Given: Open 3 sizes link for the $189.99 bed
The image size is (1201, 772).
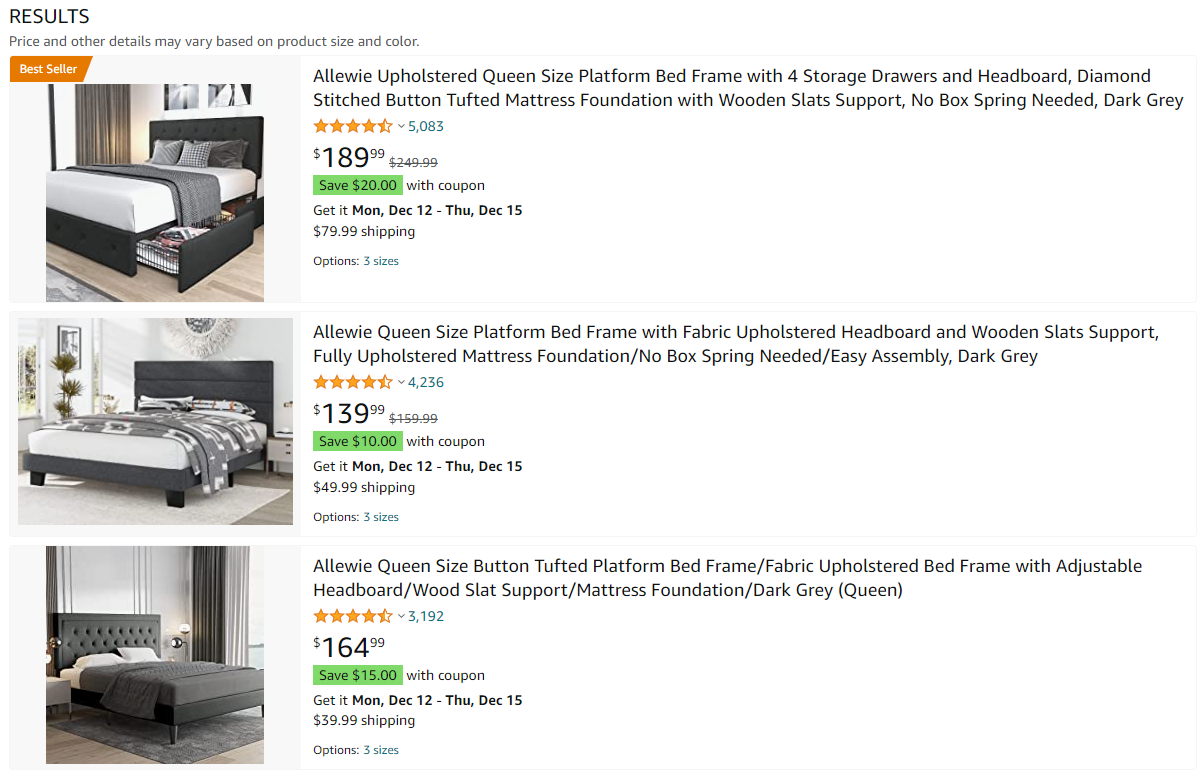Looking at the screenshot, I should pos(381,261).
